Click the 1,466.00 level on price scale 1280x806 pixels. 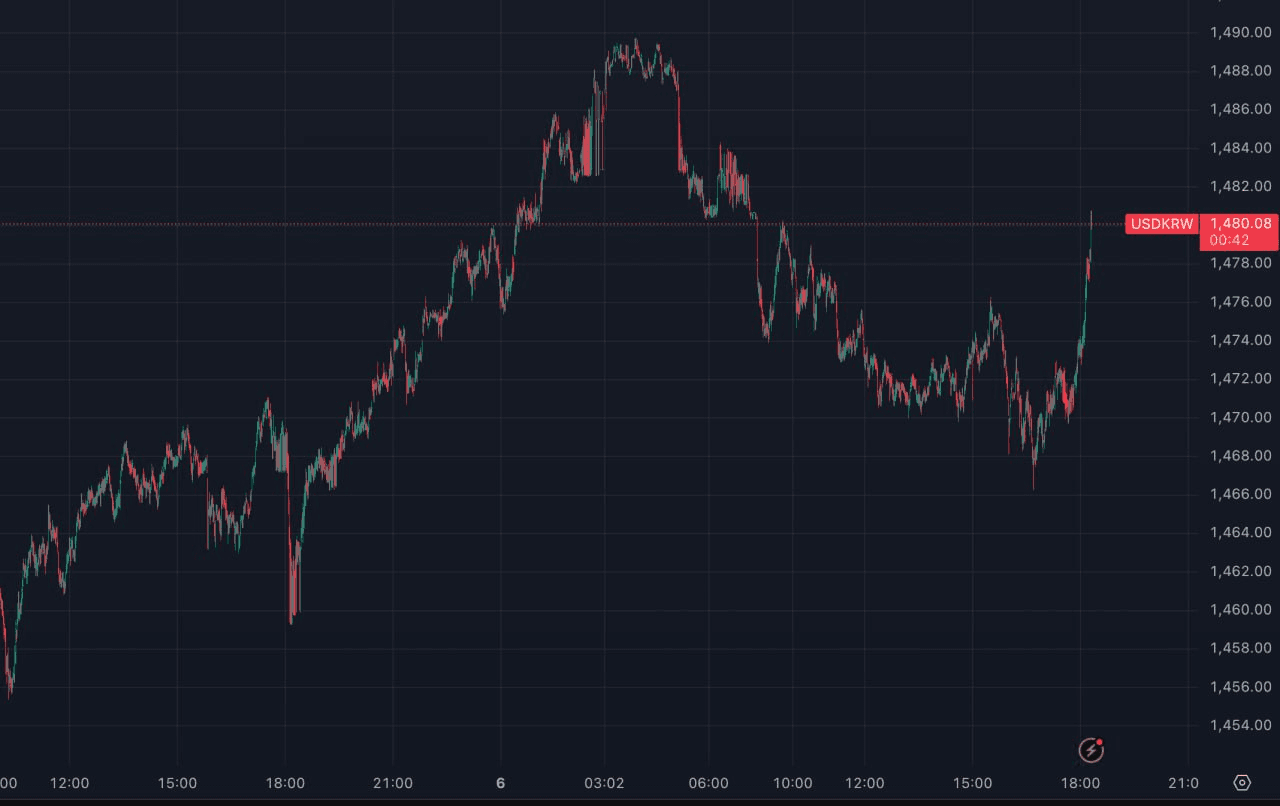1240,494
